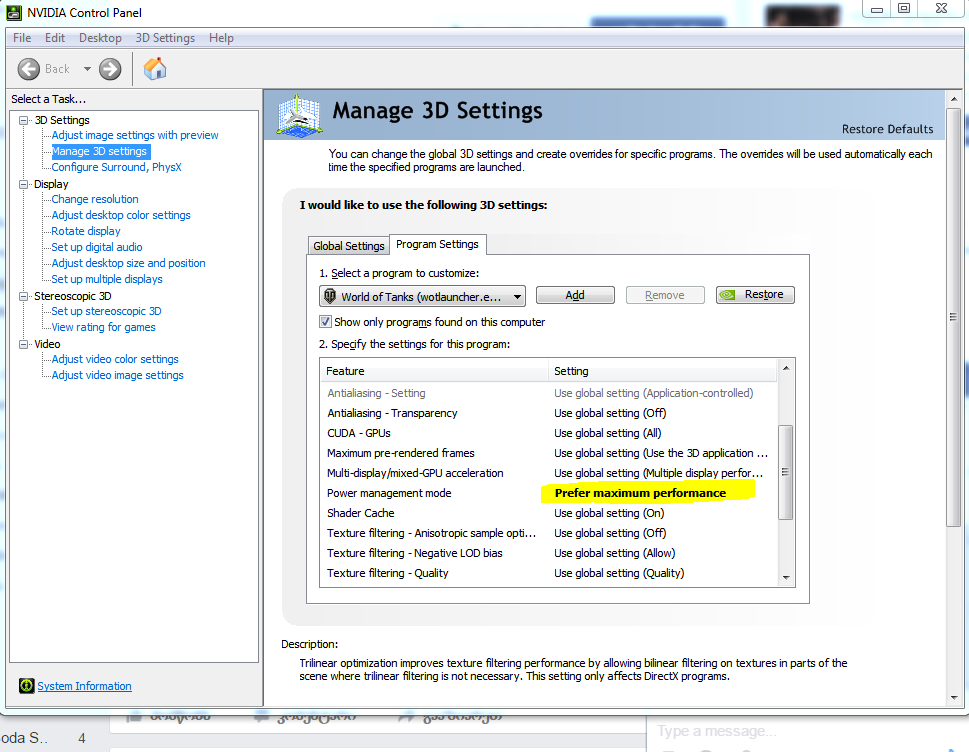This screenshot has width=969, height=752.
Task: Switch to the Global Settings tab
Action: pyautogui.click(x=348, y=246)
